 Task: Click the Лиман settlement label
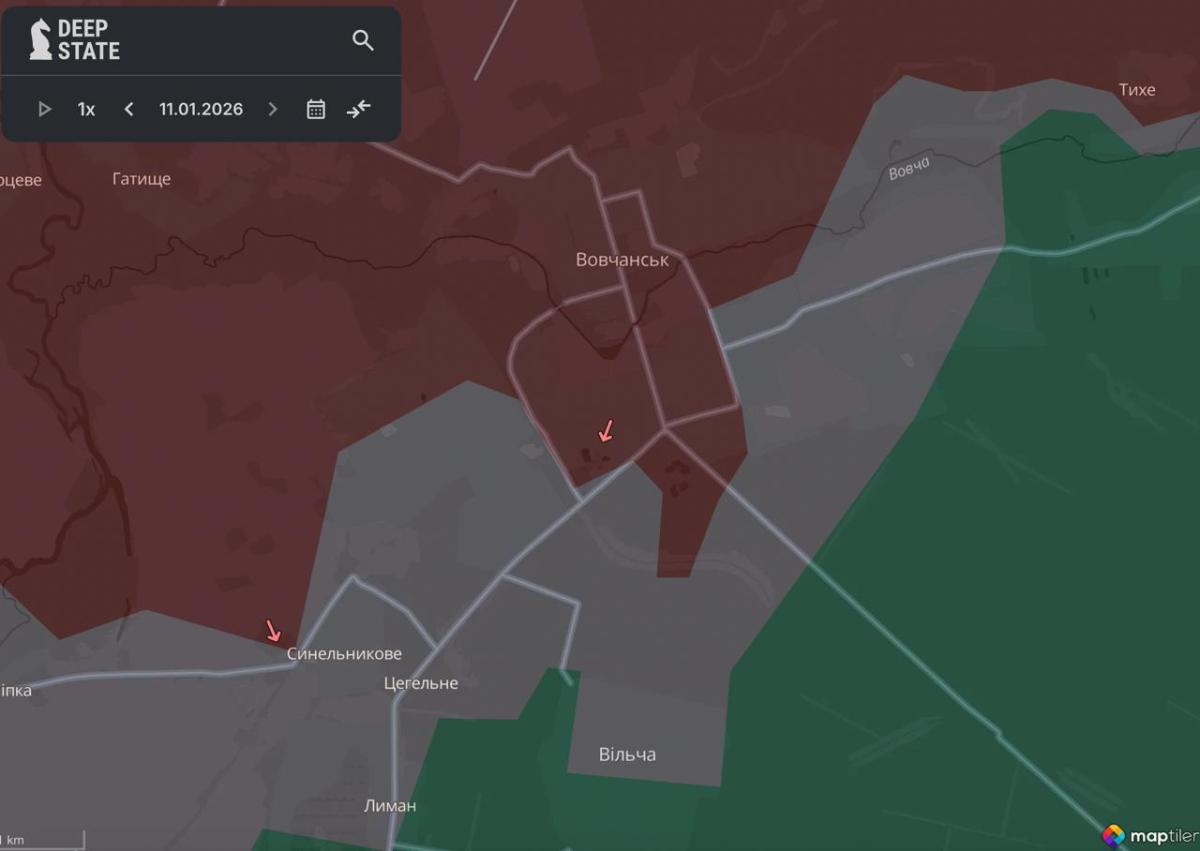click(390, 805)
